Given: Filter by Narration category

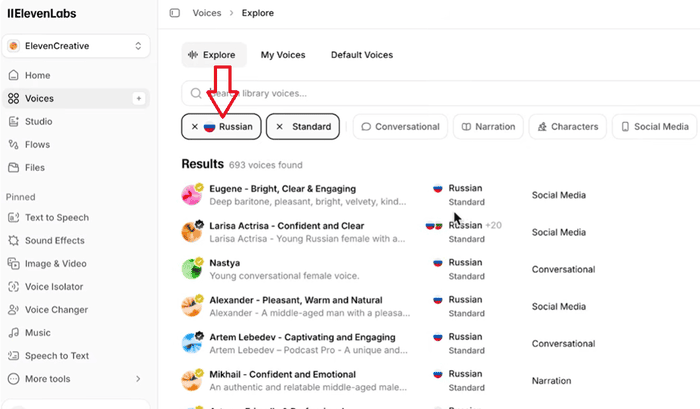Looking at the screenshot, I should pyautogui.click(x=488, y=127).
